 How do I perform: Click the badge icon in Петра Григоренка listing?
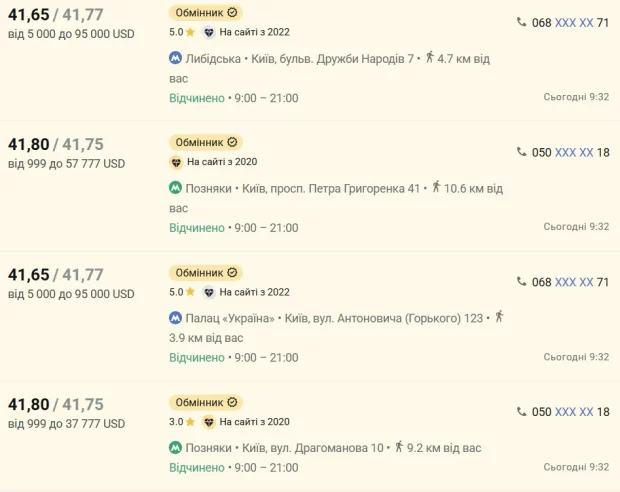pyautogui.click(x=176, y=162)
